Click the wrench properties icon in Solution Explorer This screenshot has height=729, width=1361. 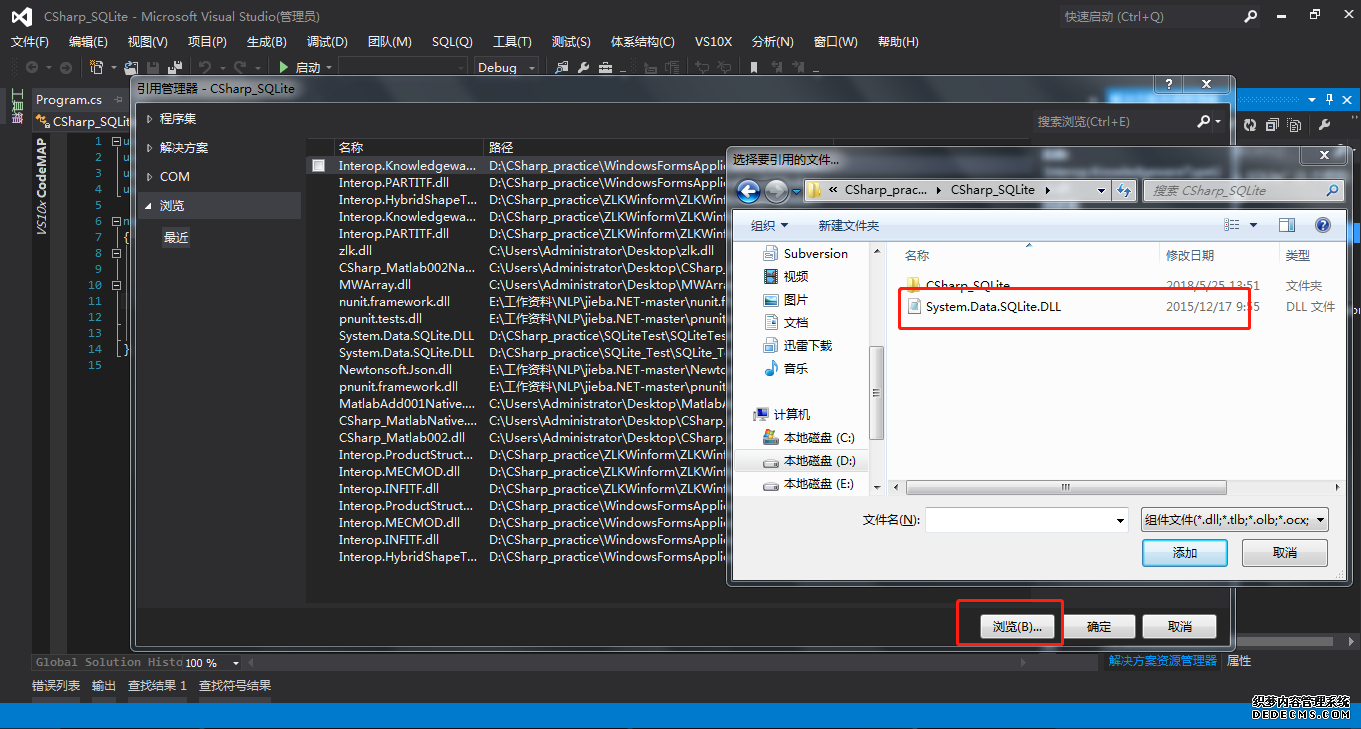coord(1324,125)
